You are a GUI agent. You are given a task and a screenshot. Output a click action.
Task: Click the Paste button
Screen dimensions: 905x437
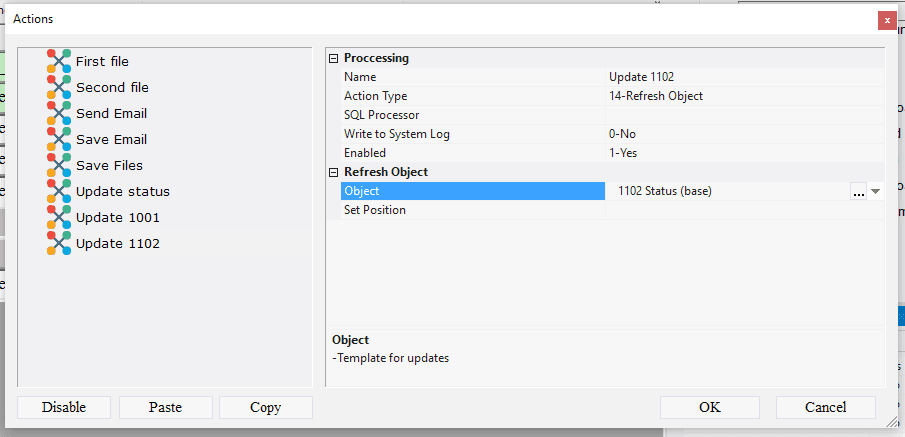(165, 407)
